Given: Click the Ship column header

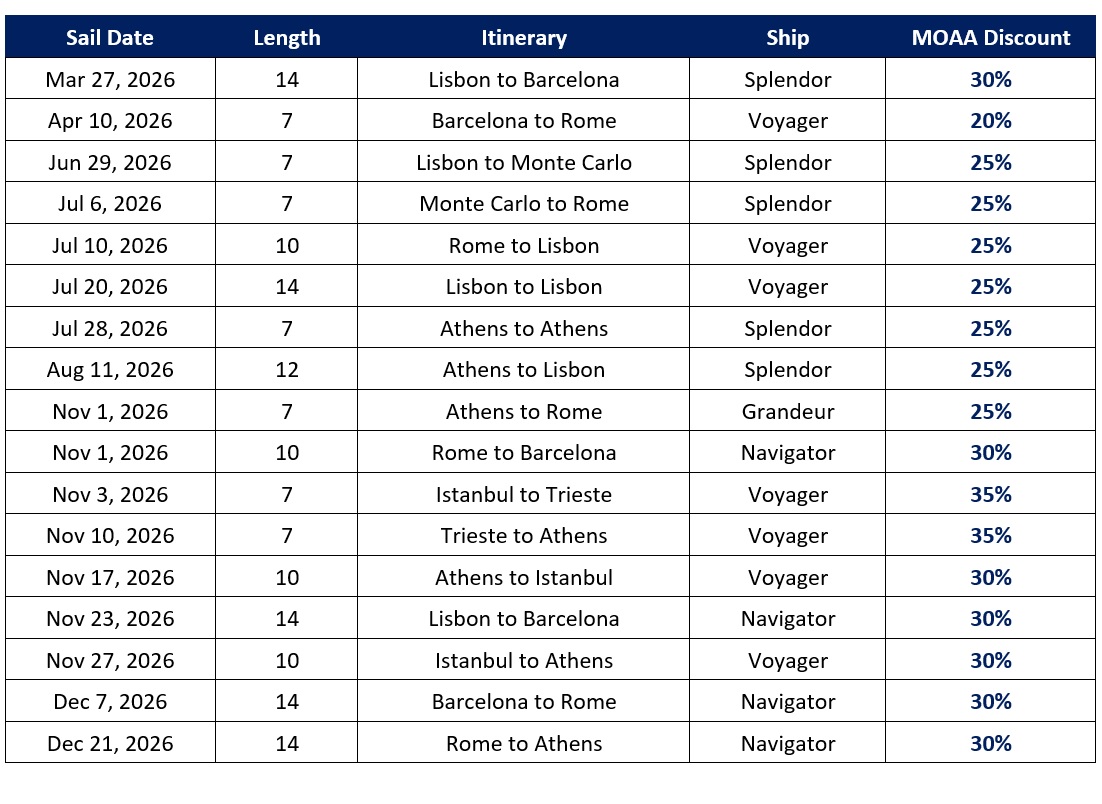Looking at the screenshot, I should (787, 38).
